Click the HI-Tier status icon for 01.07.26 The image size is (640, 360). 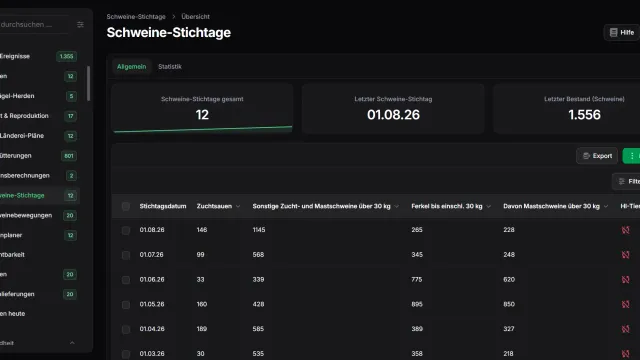tap(625, 255)
